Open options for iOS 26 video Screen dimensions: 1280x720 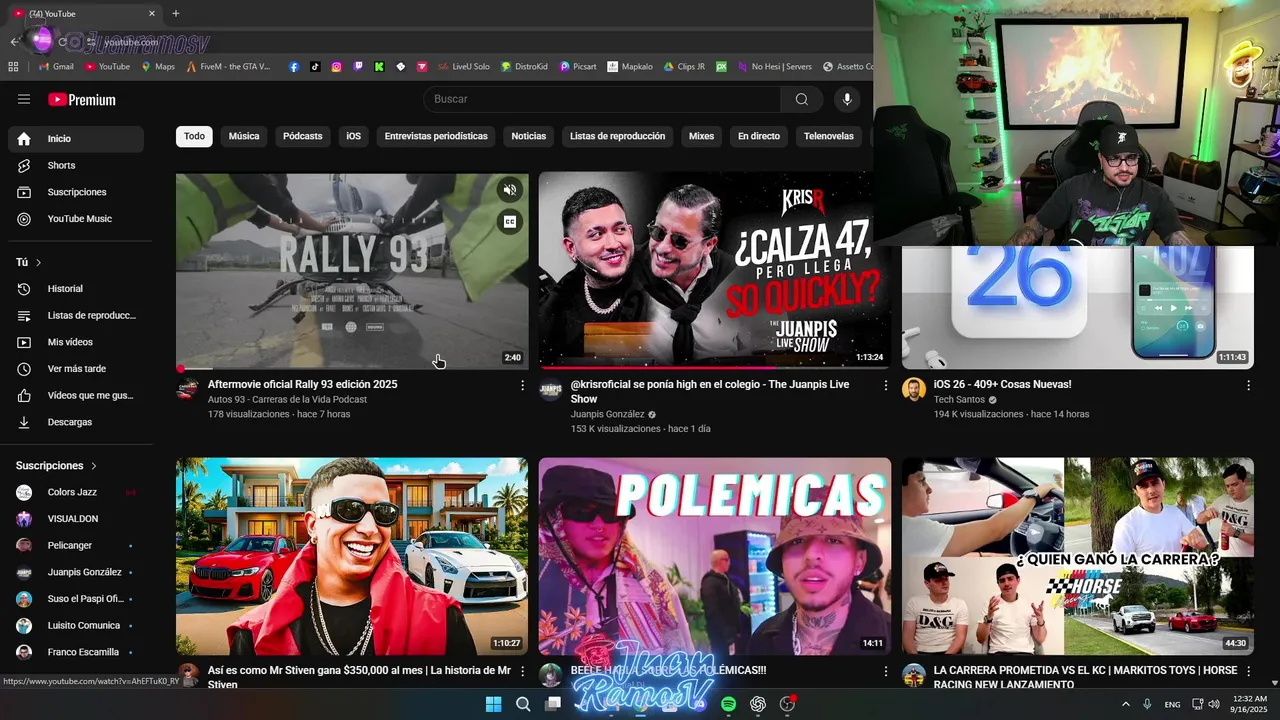1248,385
